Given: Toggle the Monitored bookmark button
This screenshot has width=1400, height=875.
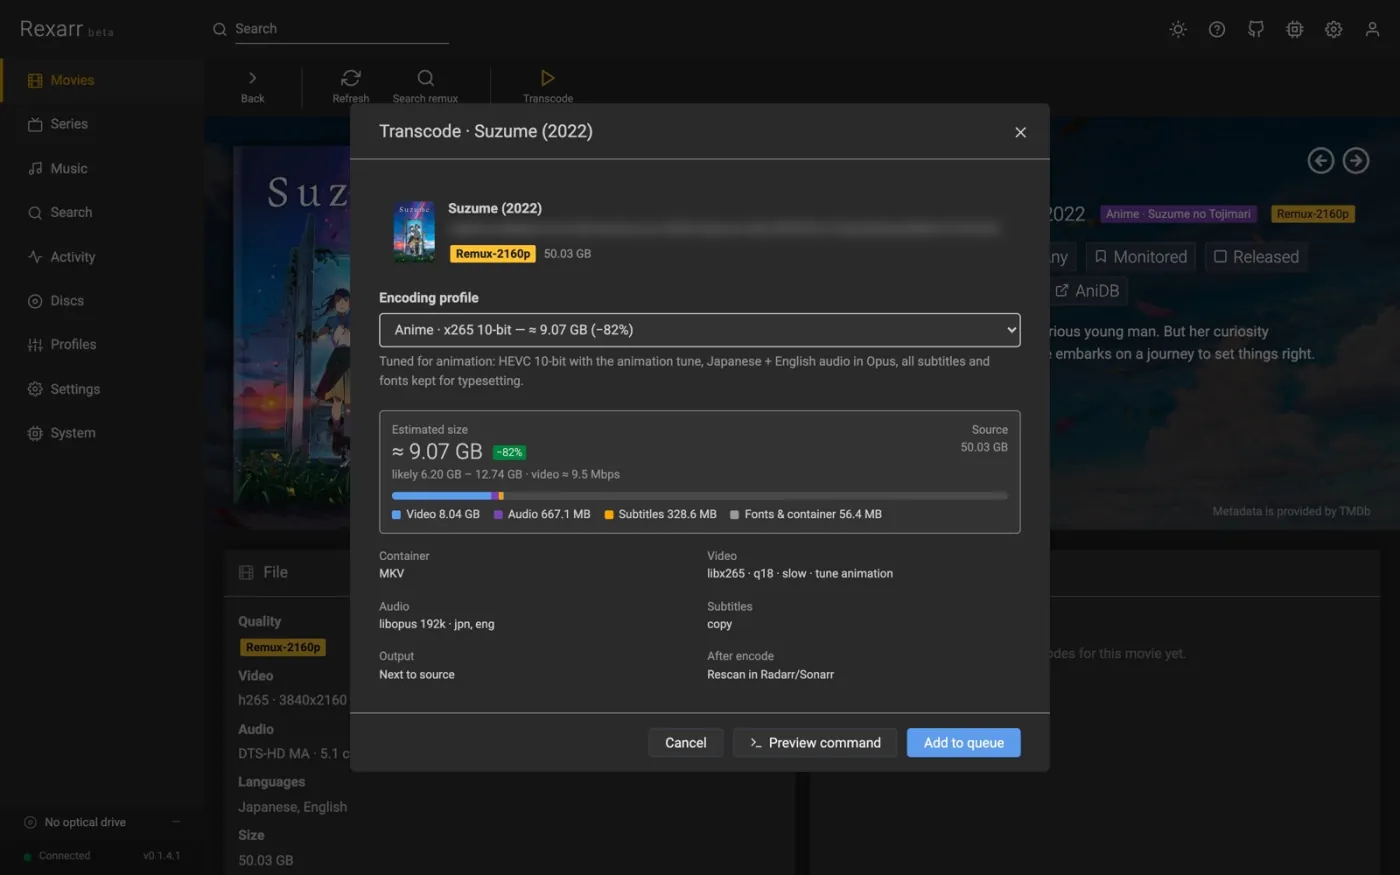Looking at the screenshot, I should pos(1140,257).
